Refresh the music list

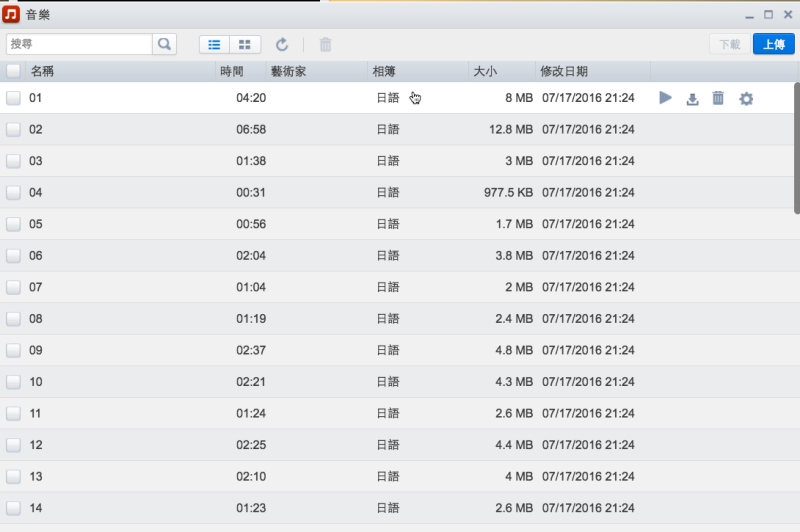tap(282, 44)
